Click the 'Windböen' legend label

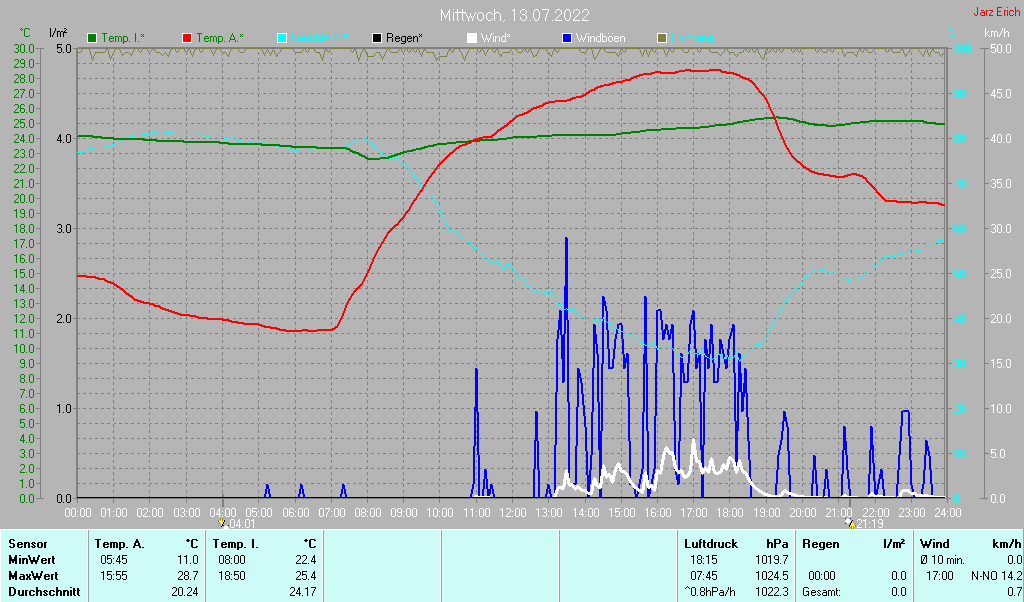tap(600, 39)
